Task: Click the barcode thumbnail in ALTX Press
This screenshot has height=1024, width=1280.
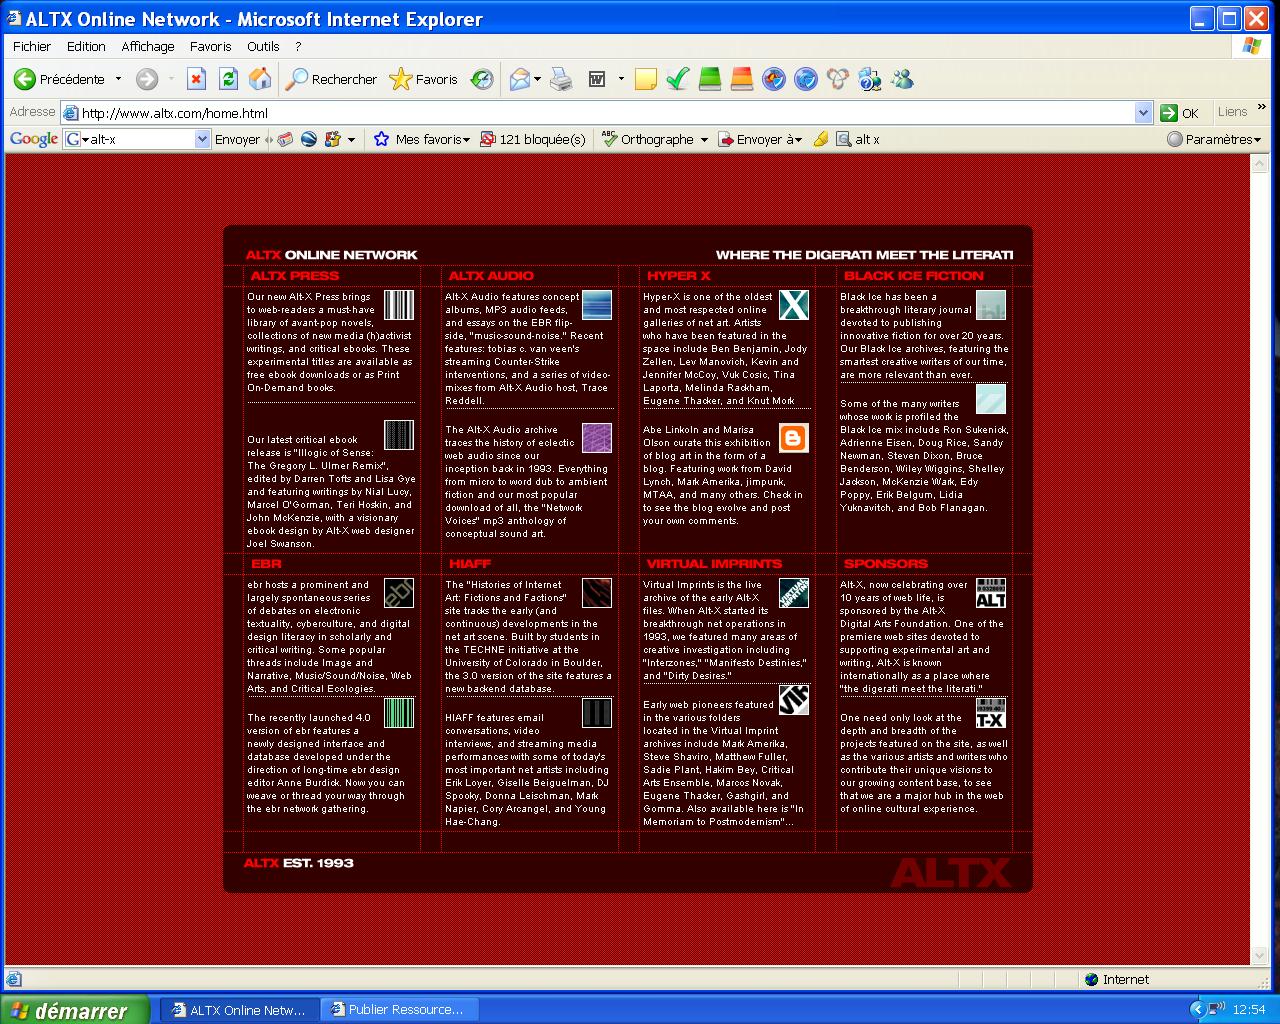Action: click(399, 305)
